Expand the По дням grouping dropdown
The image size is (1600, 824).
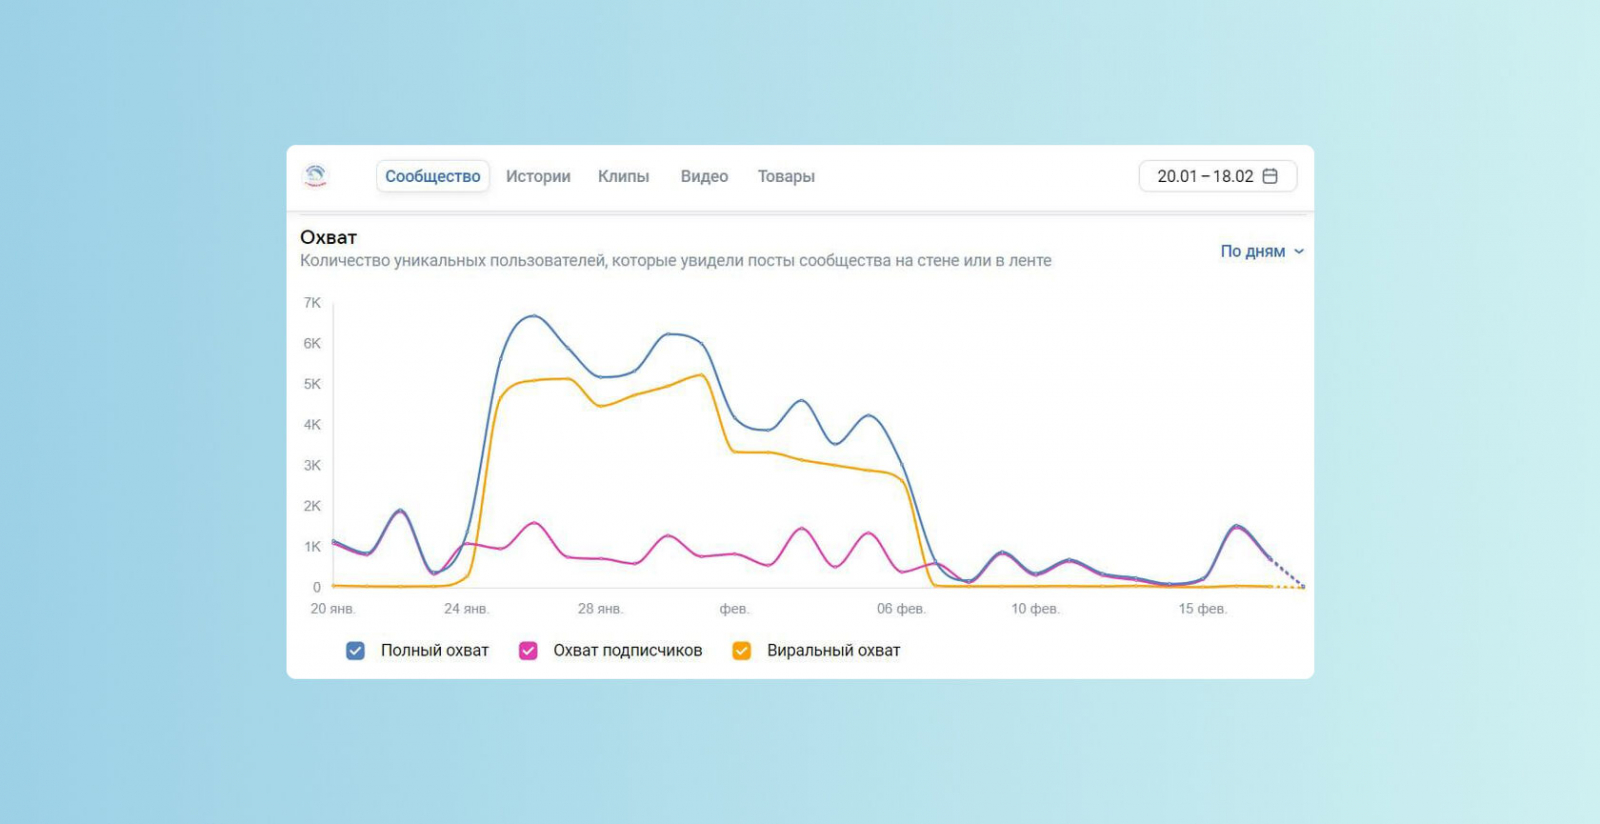(1262, 251)
